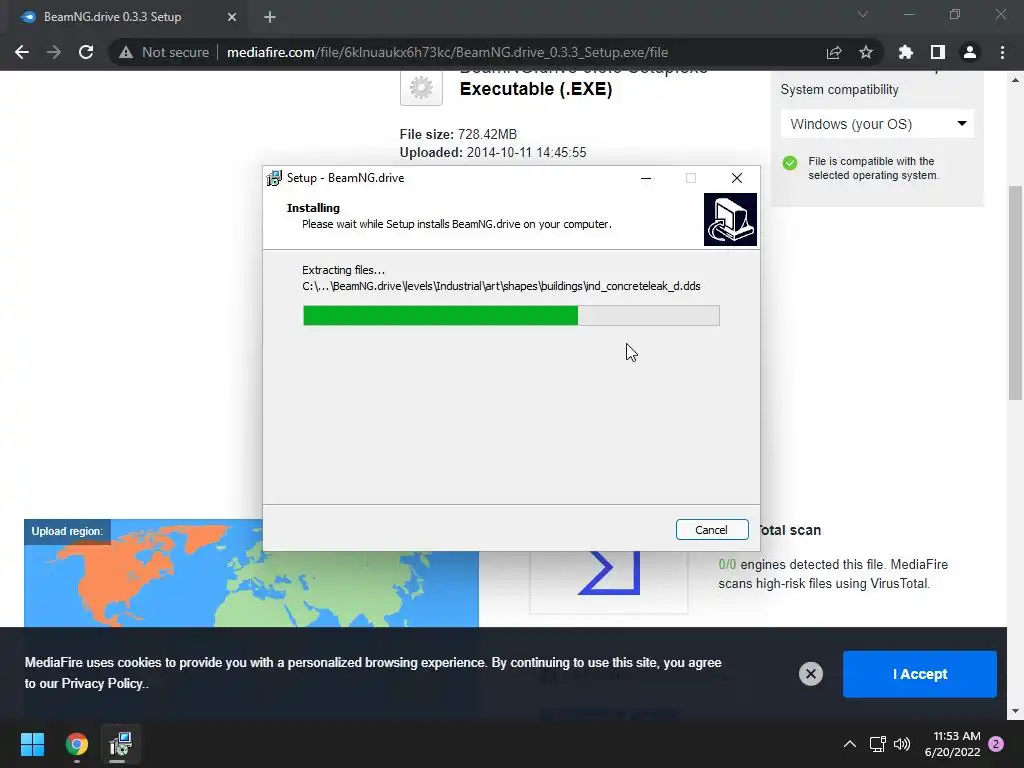Open the Privacy Policy link
Image resolution: width=1024 pixels, height=768 pixels.
pyautogui.click(x=102, y=684)
